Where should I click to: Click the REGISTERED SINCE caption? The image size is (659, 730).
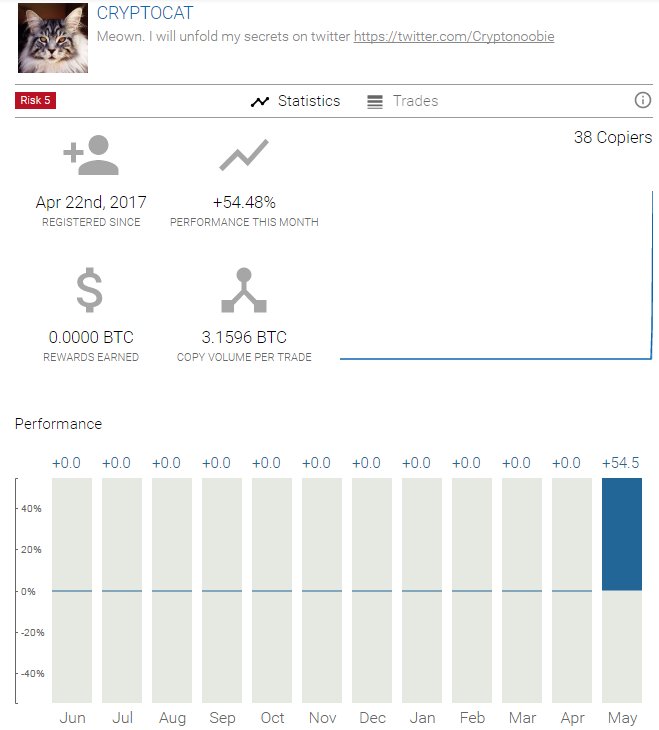click(x=91, y=222)
